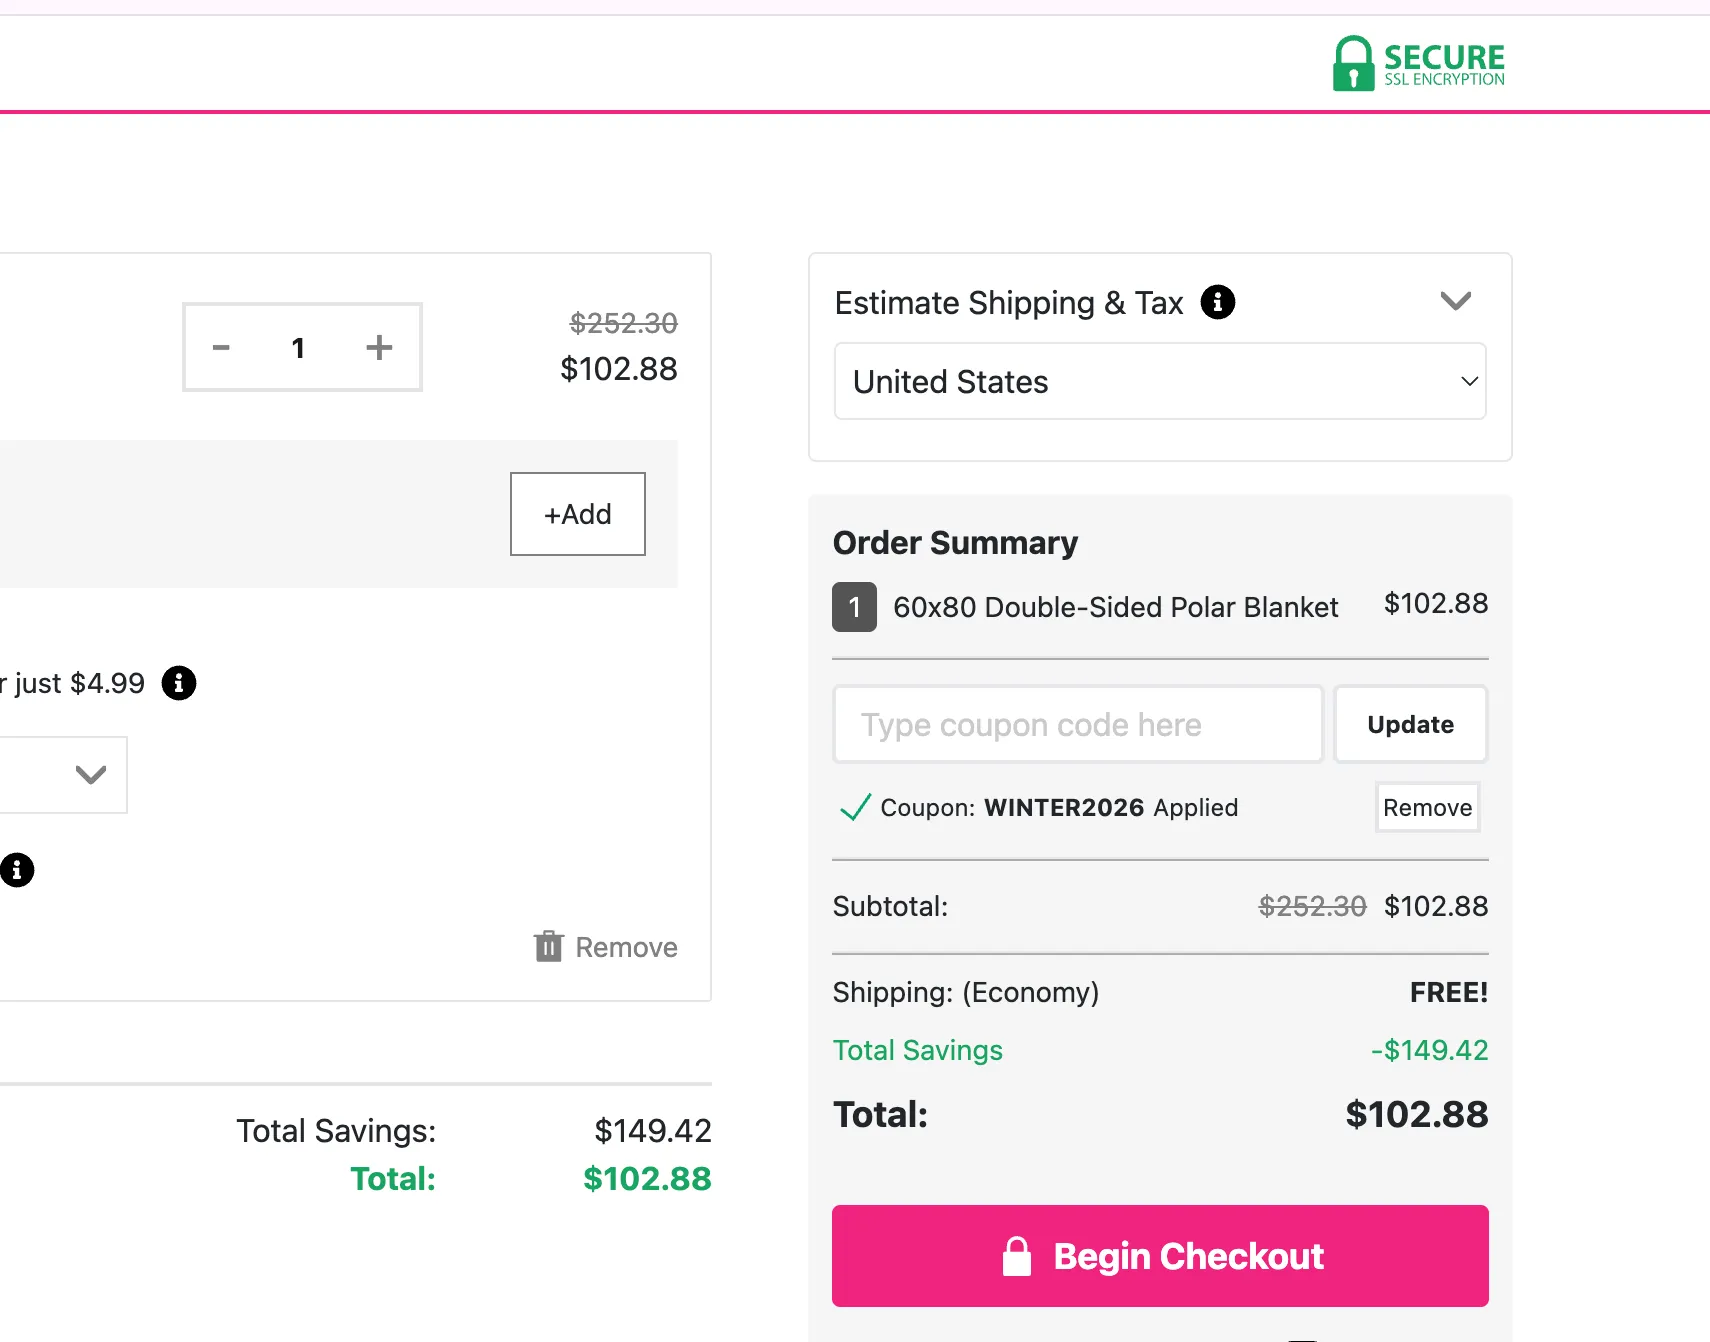Click the quantity badge in Order Summary
The height and width of the screenshot is (1342, 1710).
pyautogui.click(x=854, y=607)
